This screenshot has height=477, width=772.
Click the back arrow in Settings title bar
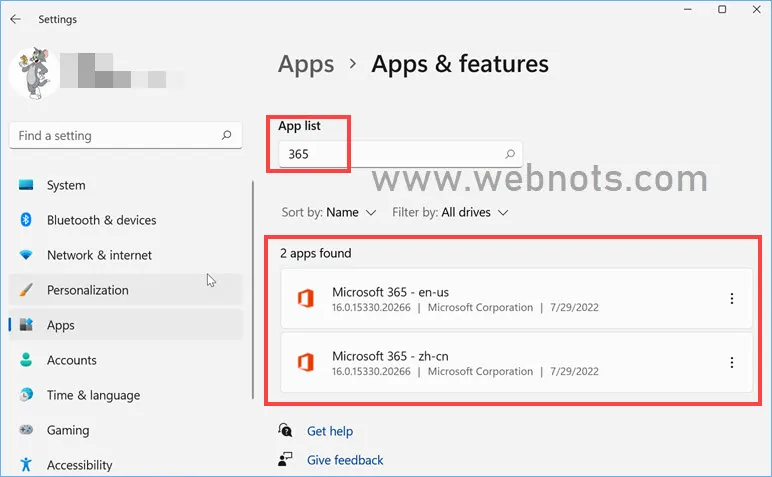click(15, 19)
